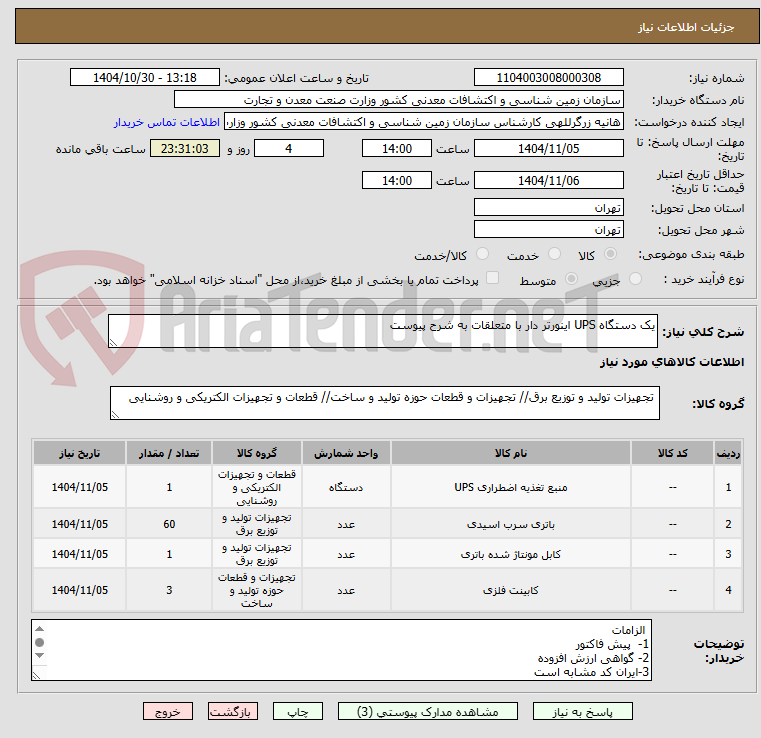Click the unit cell دستگاه
The image size is (761, 738).
[346, 487]
